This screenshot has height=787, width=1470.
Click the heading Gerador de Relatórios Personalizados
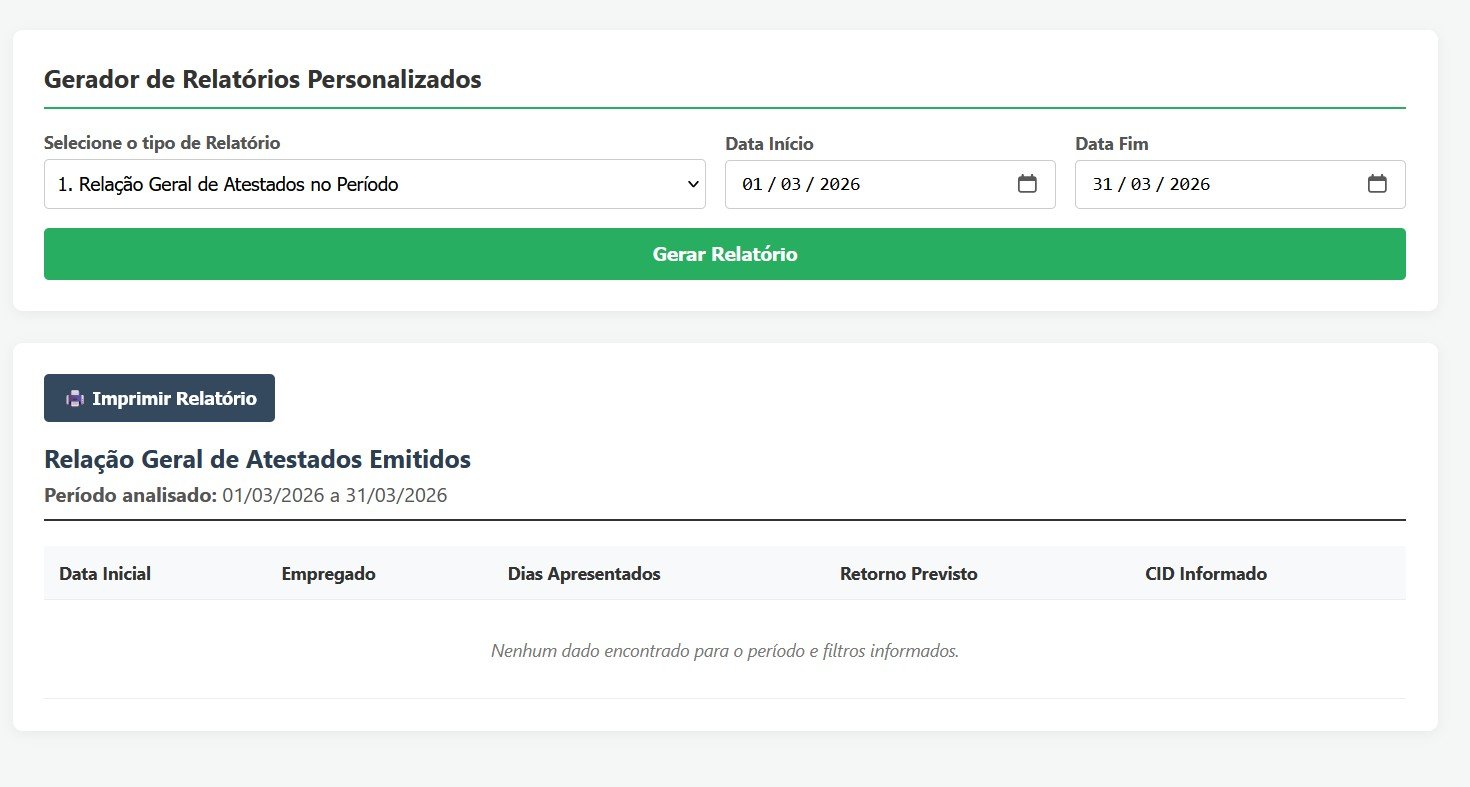[x=262, y=79]
